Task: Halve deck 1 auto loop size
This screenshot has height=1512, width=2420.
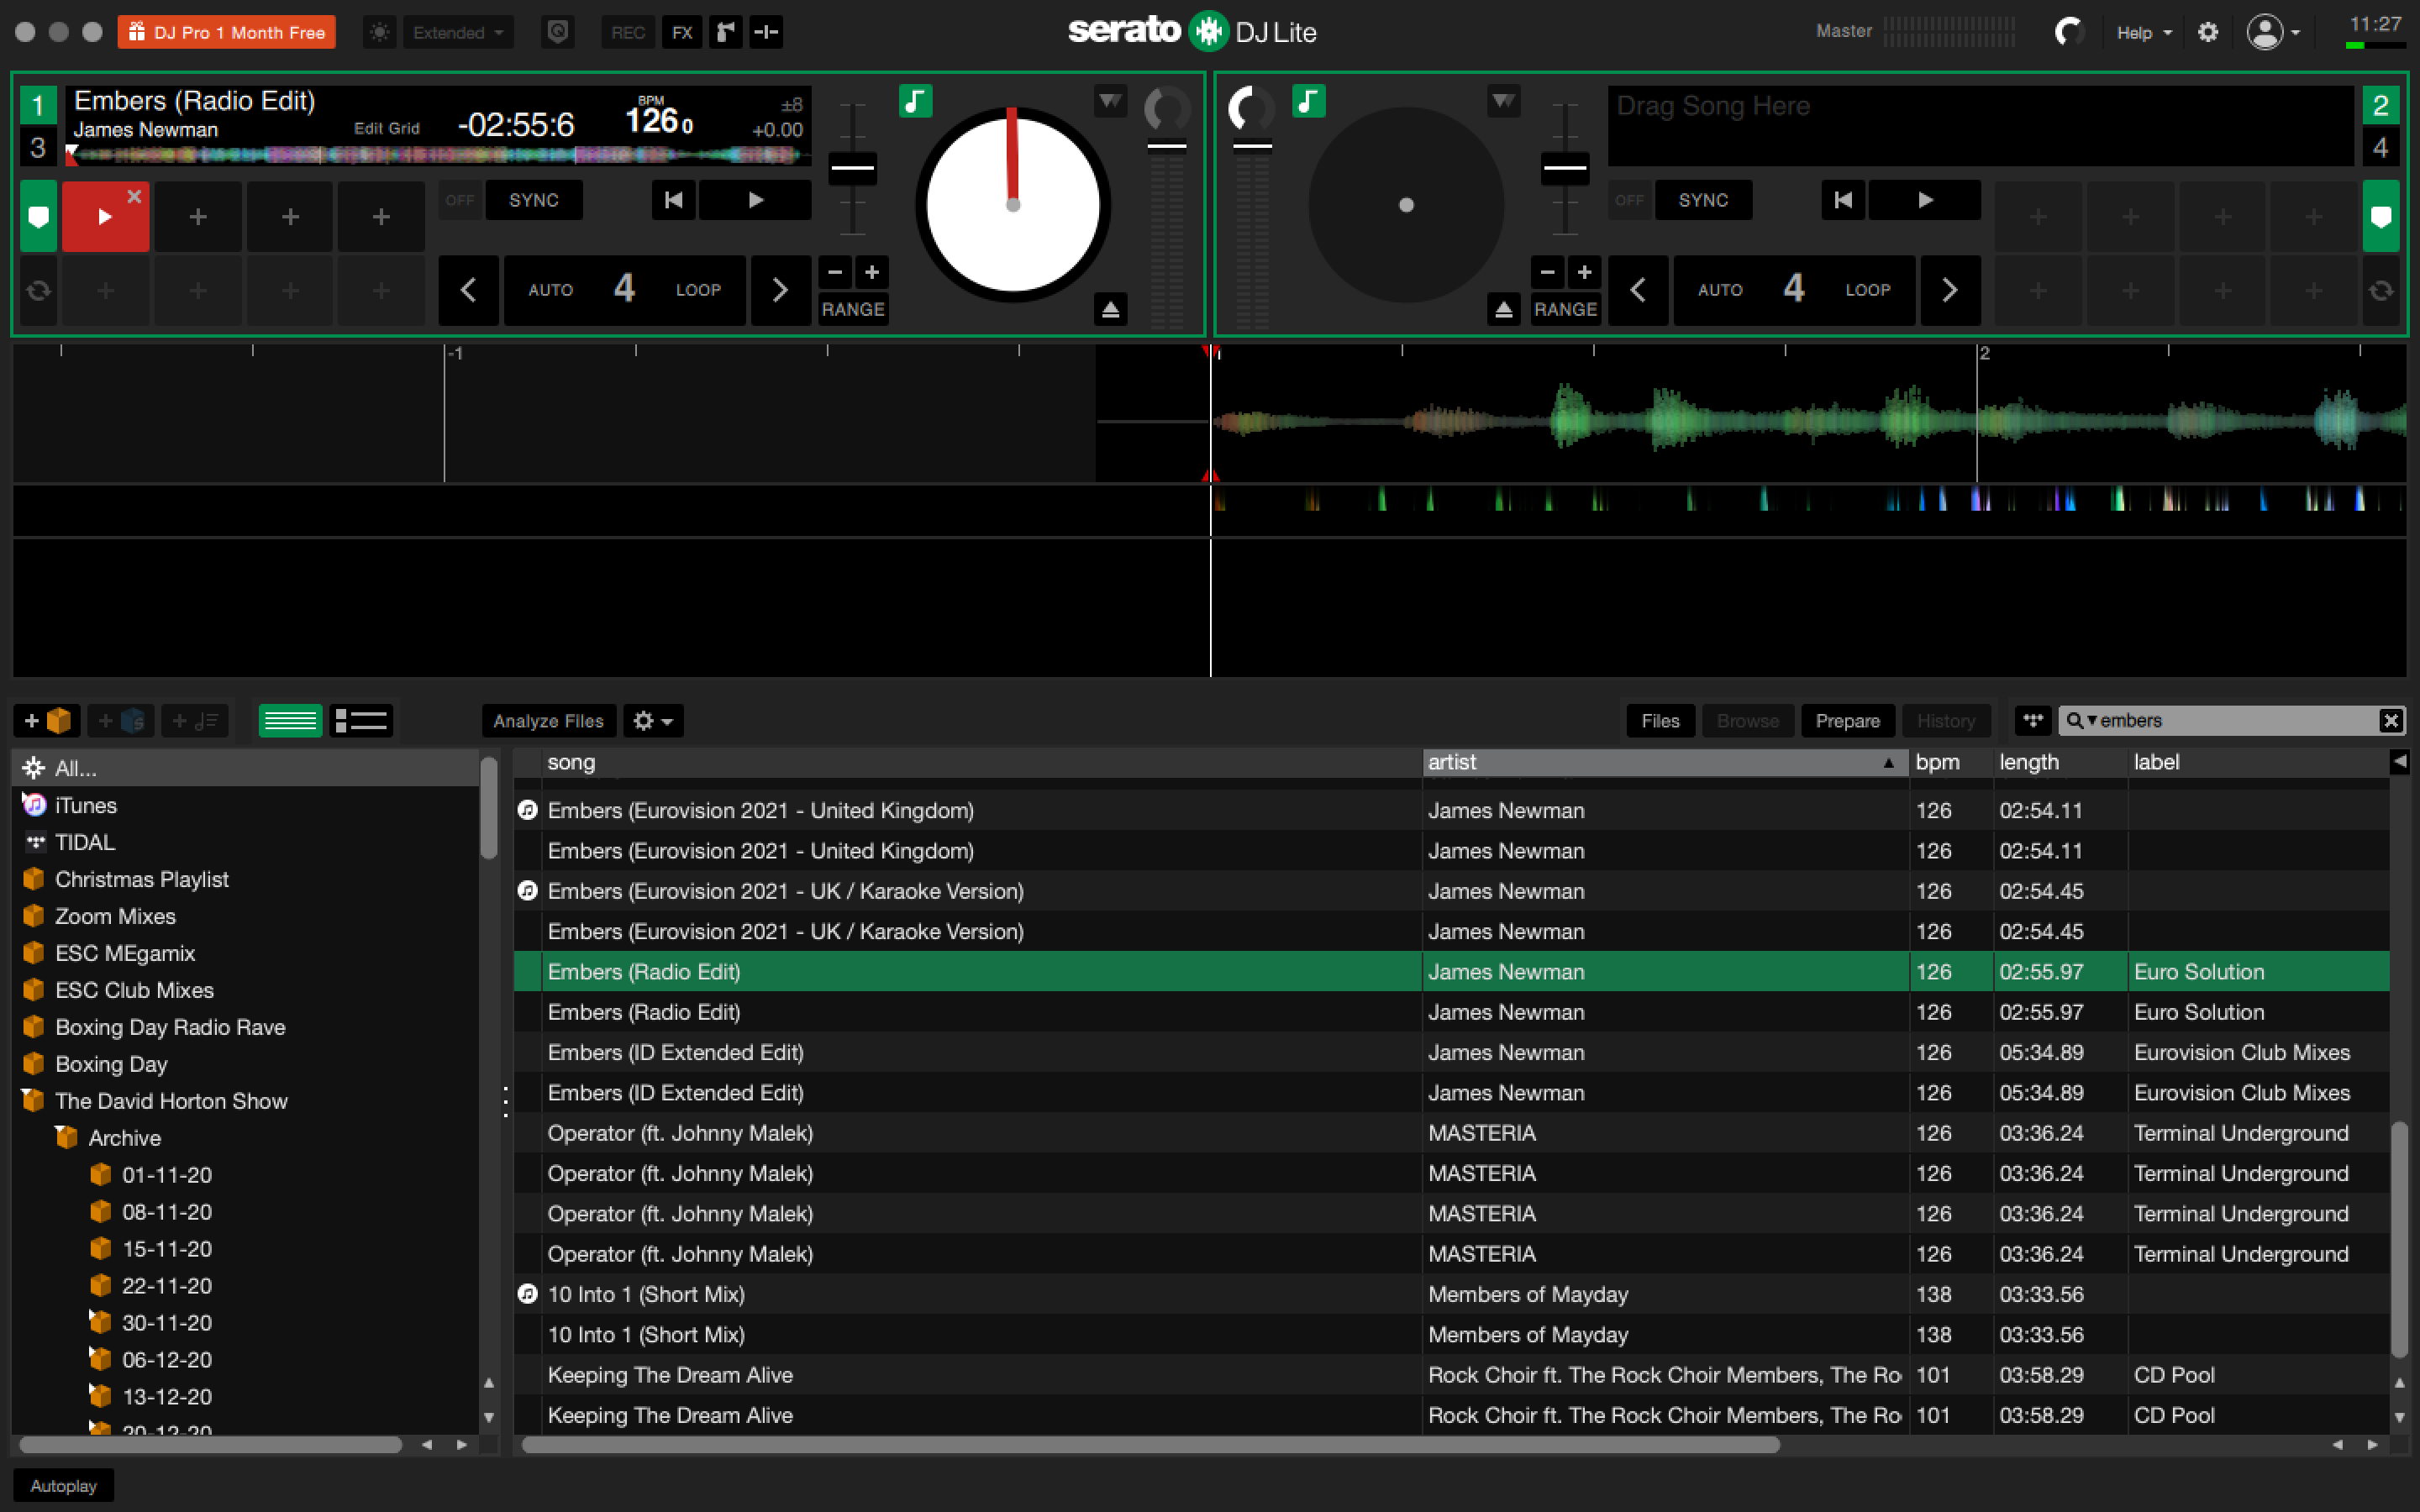Action: (468, 290)
